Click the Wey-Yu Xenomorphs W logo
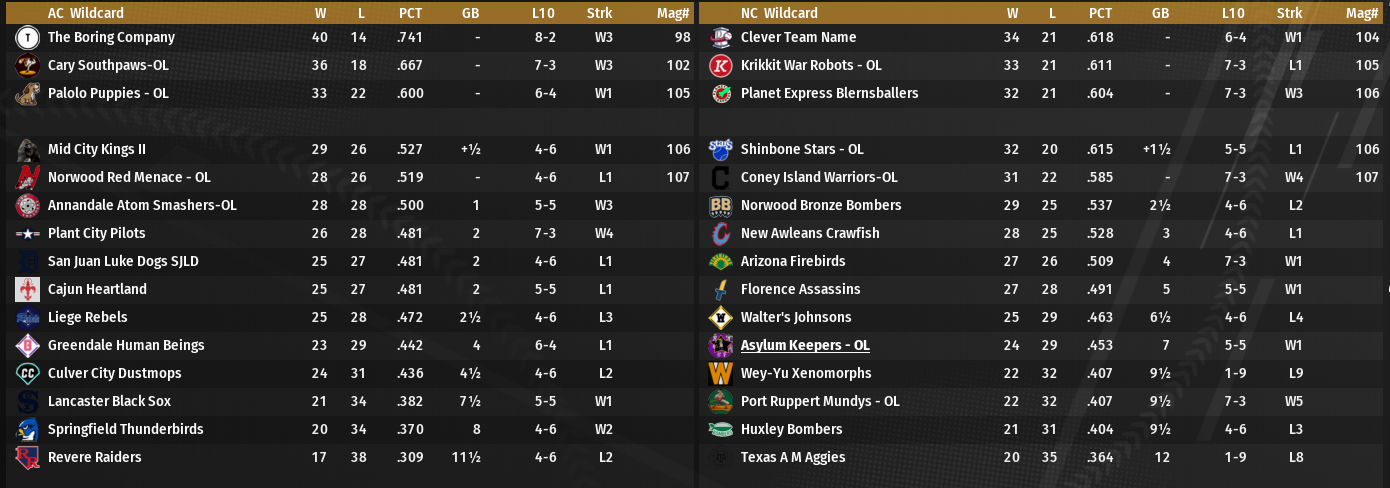The height and width of the screenshot is (488, 1390). (720, 374)
